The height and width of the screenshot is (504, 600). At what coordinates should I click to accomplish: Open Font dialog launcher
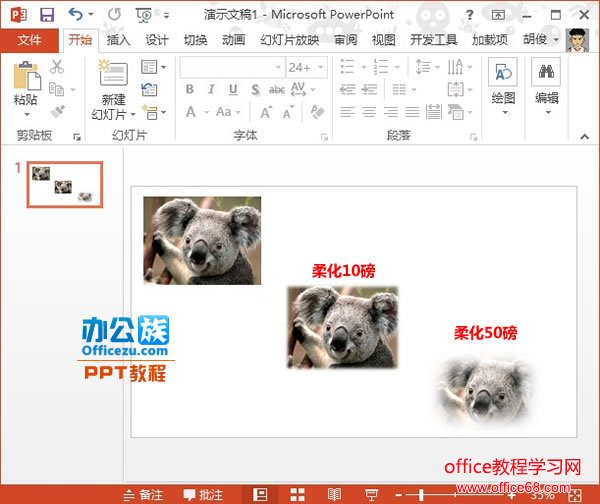tap(324, 137)
